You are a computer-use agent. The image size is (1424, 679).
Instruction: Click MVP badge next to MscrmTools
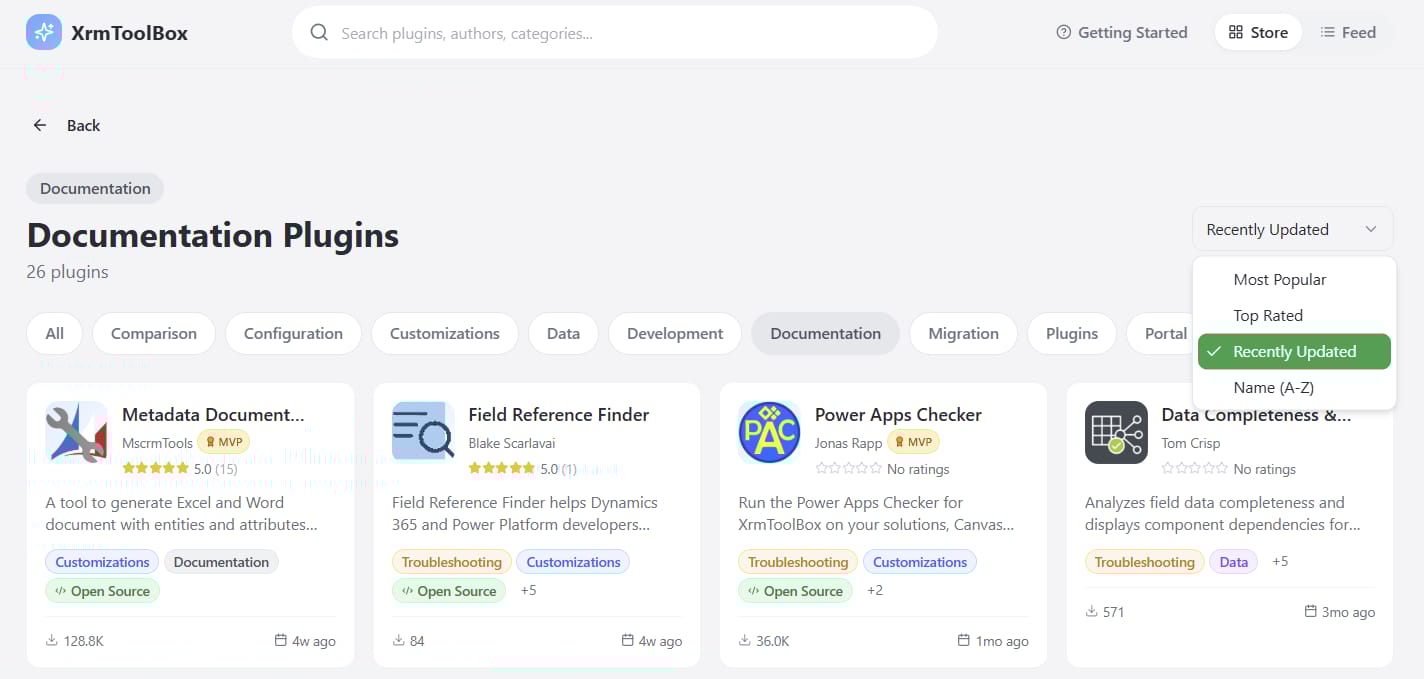223,442
